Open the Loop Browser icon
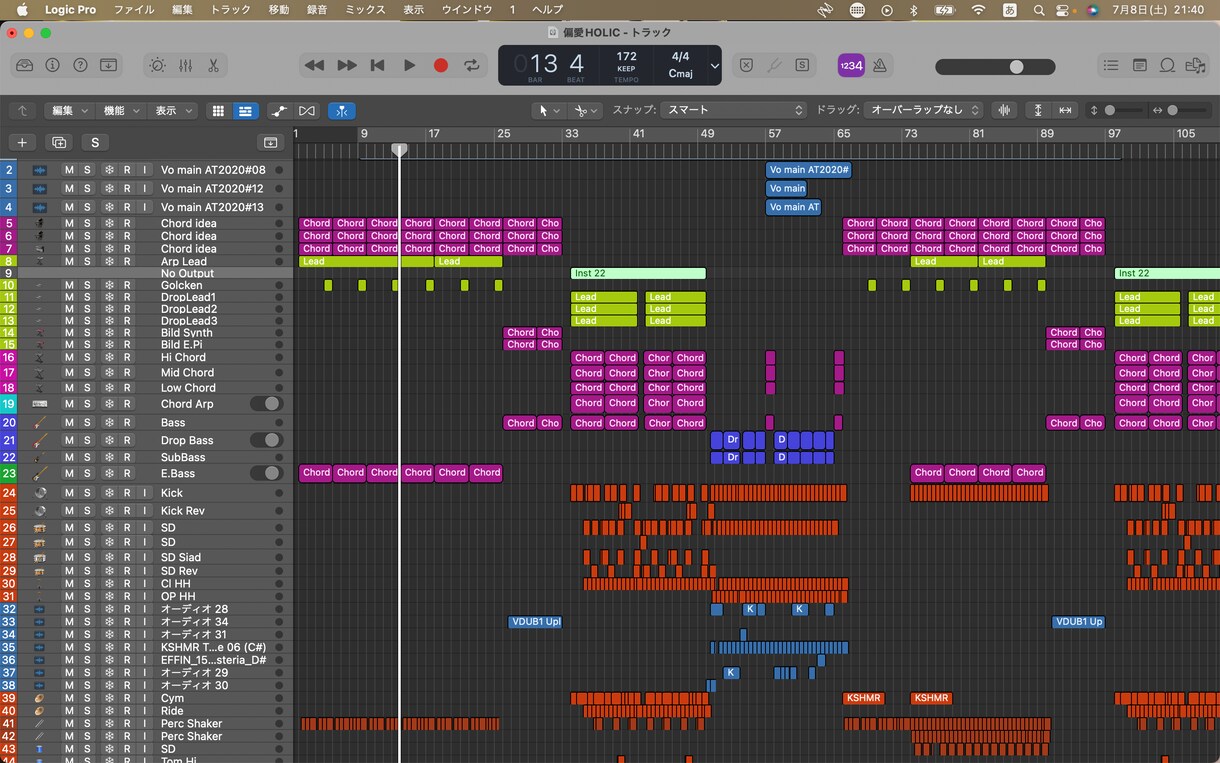Image resolution: width=1220 pixels, height=763 pixels. 1167,65
